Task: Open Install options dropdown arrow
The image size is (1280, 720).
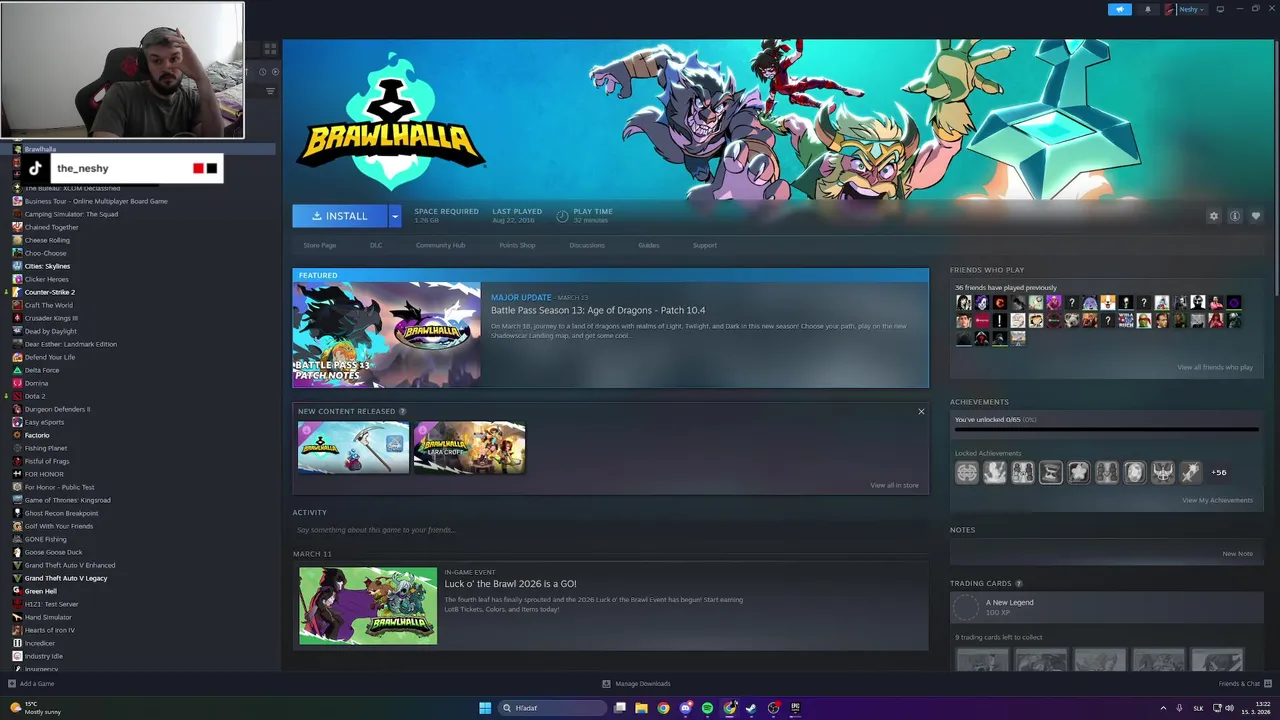Action: coord(395,216)
